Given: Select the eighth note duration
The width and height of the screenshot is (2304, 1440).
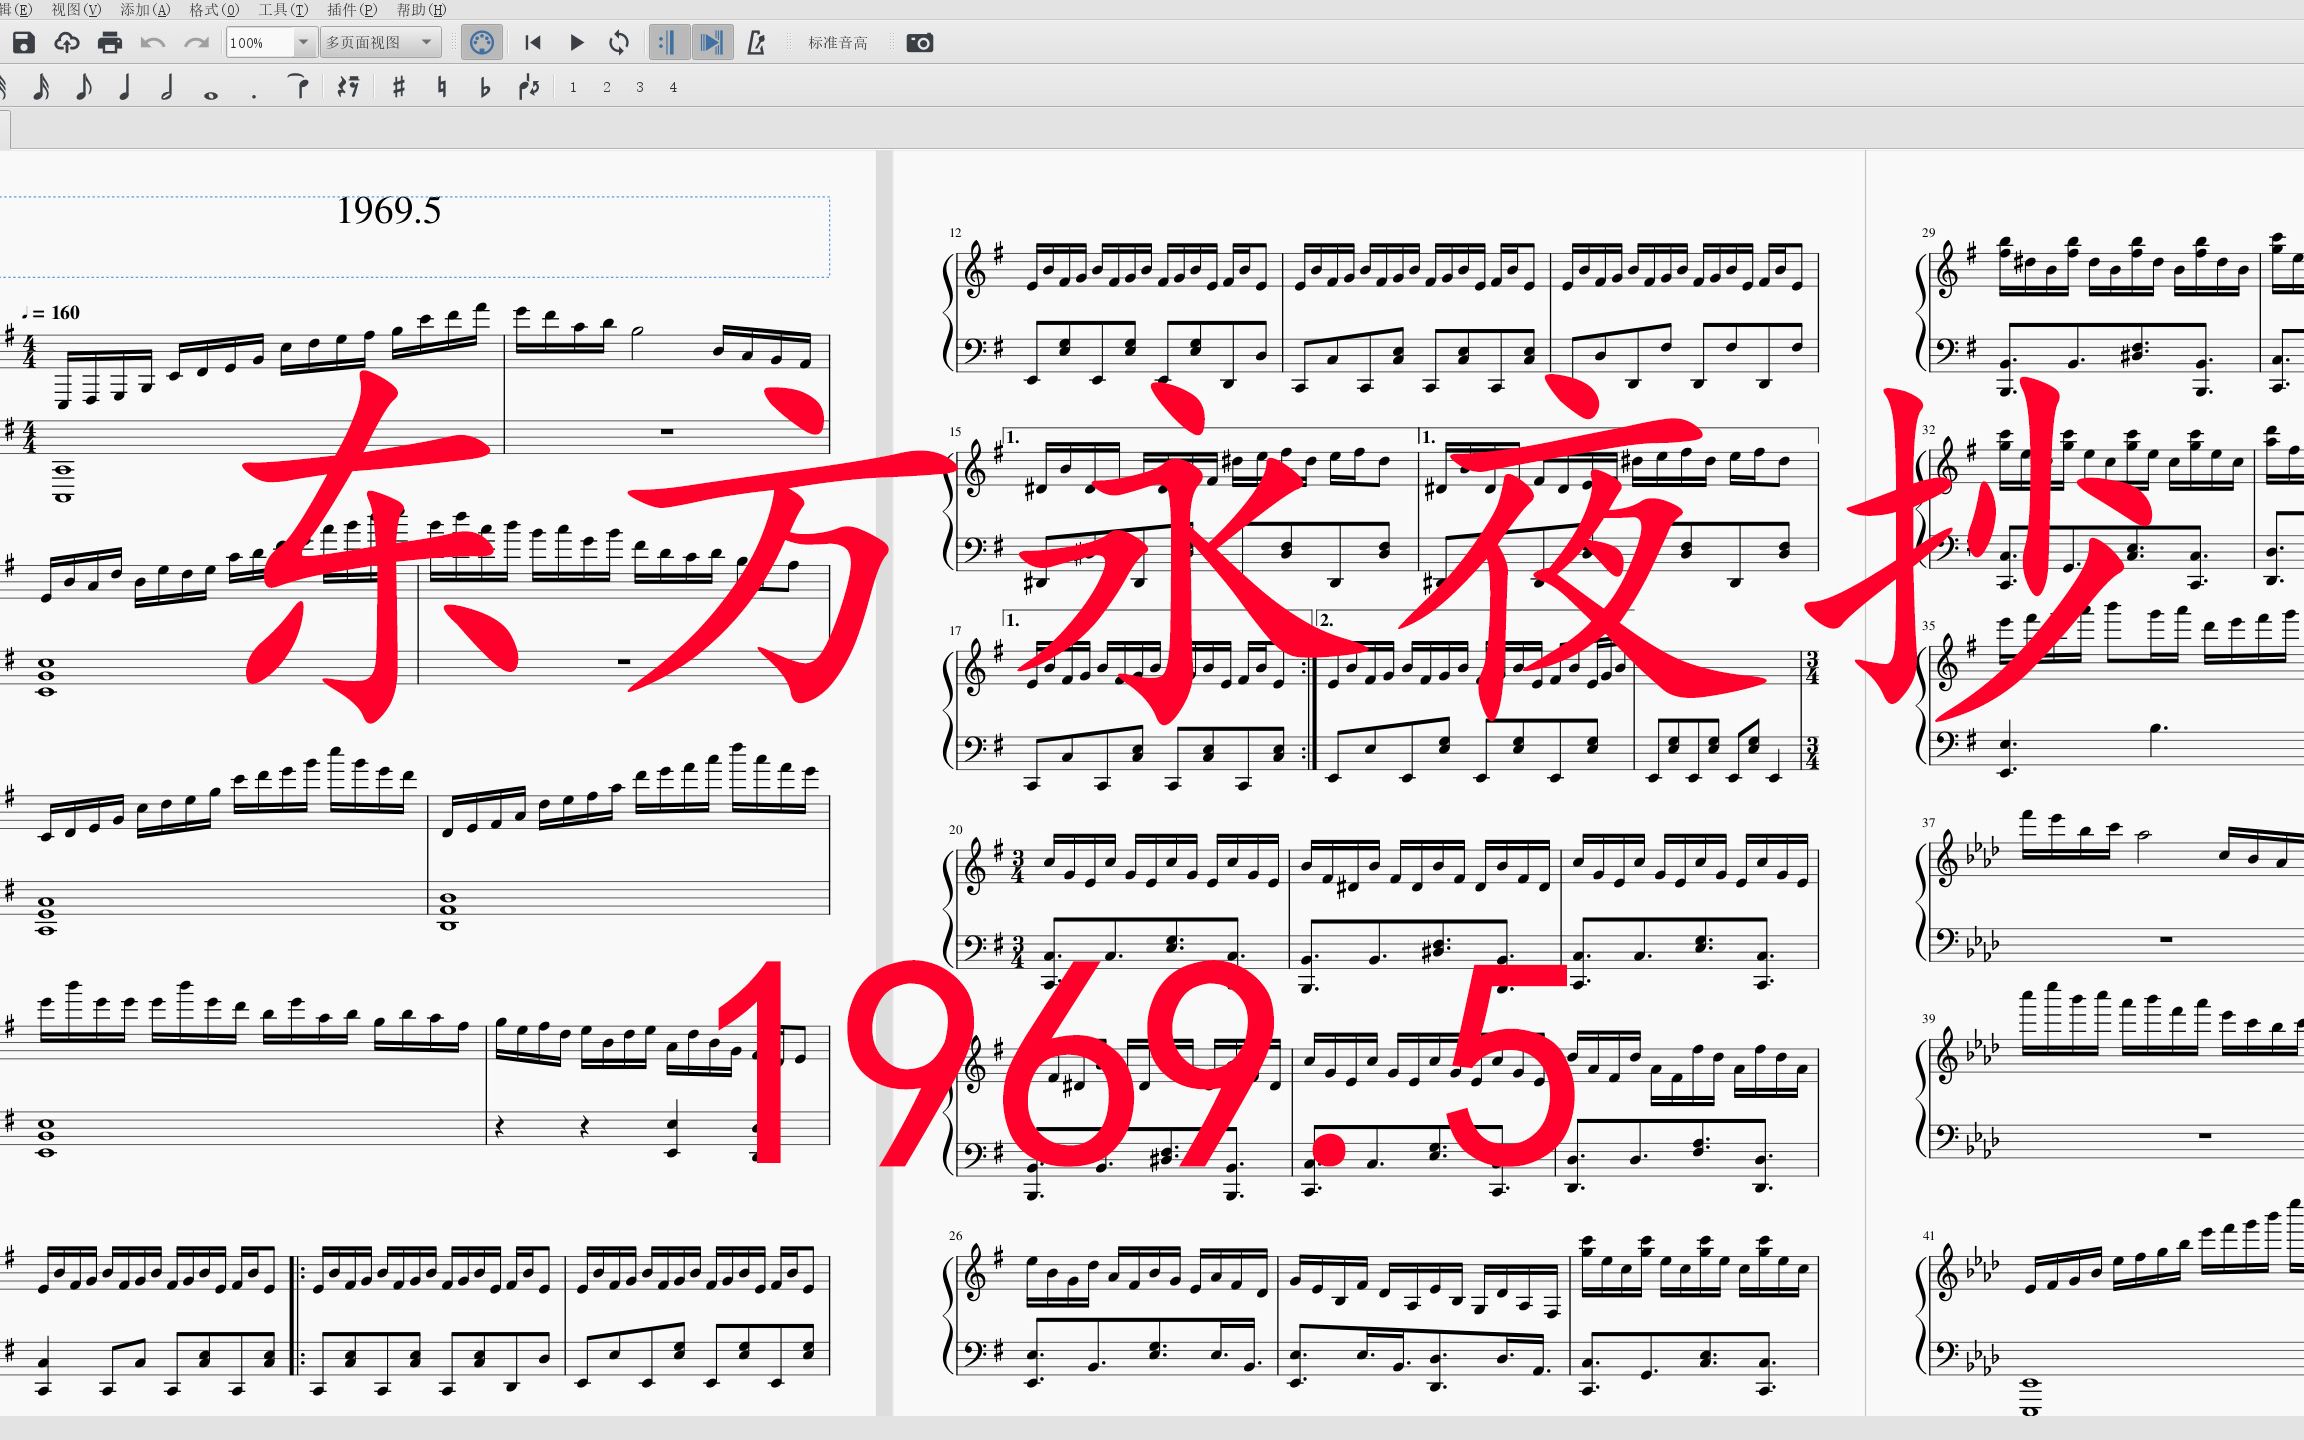Looking at the screenshot, I should click(84, 88).
